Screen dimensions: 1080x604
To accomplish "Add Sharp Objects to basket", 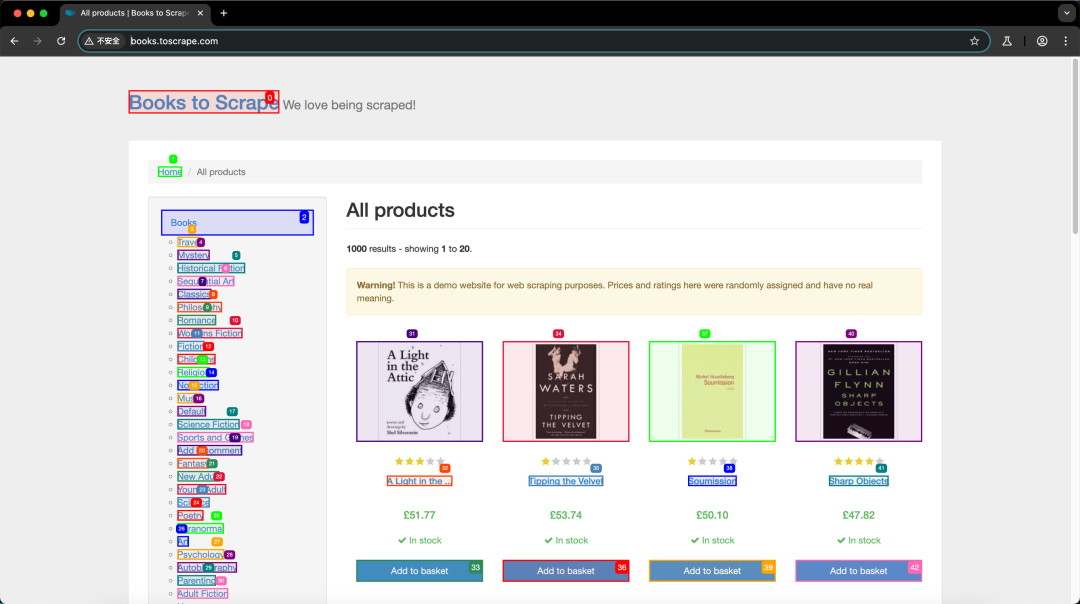I will 858,571.
